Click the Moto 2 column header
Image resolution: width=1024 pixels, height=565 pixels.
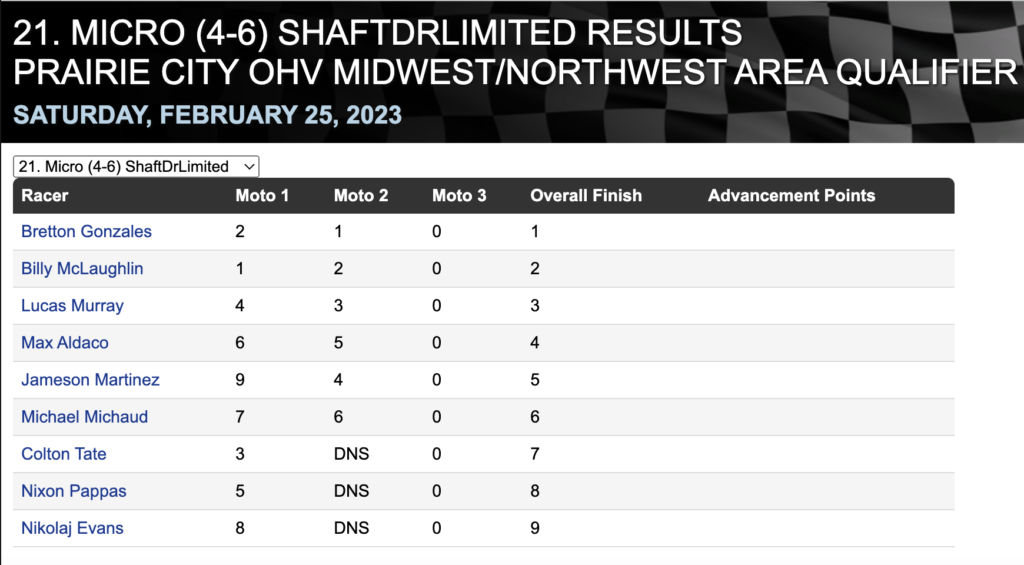click(x=360, y=195)
